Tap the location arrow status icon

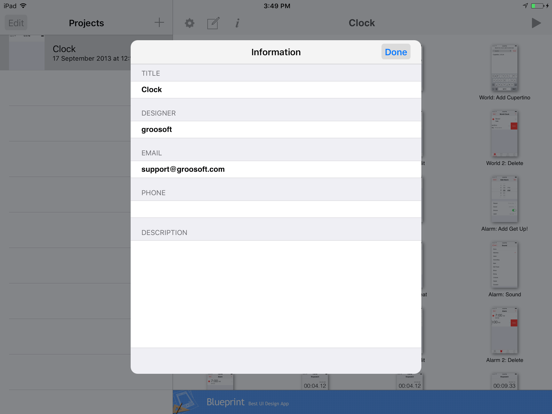pyautogui.click(x=525, y=6)
